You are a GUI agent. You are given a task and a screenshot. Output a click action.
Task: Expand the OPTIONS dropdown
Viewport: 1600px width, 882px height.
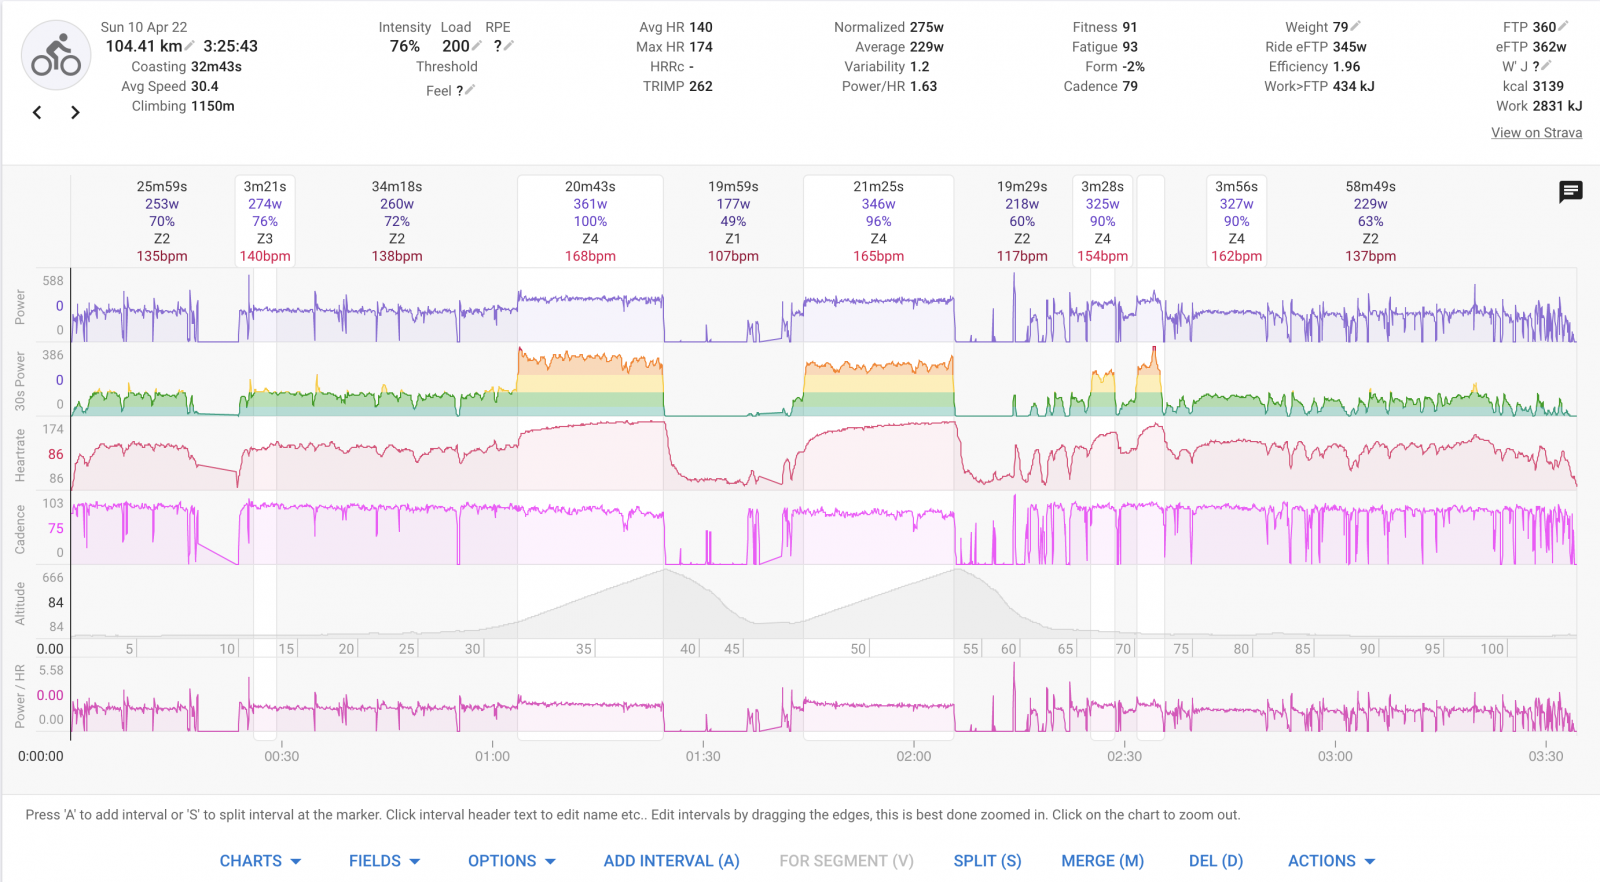point(511,861)
